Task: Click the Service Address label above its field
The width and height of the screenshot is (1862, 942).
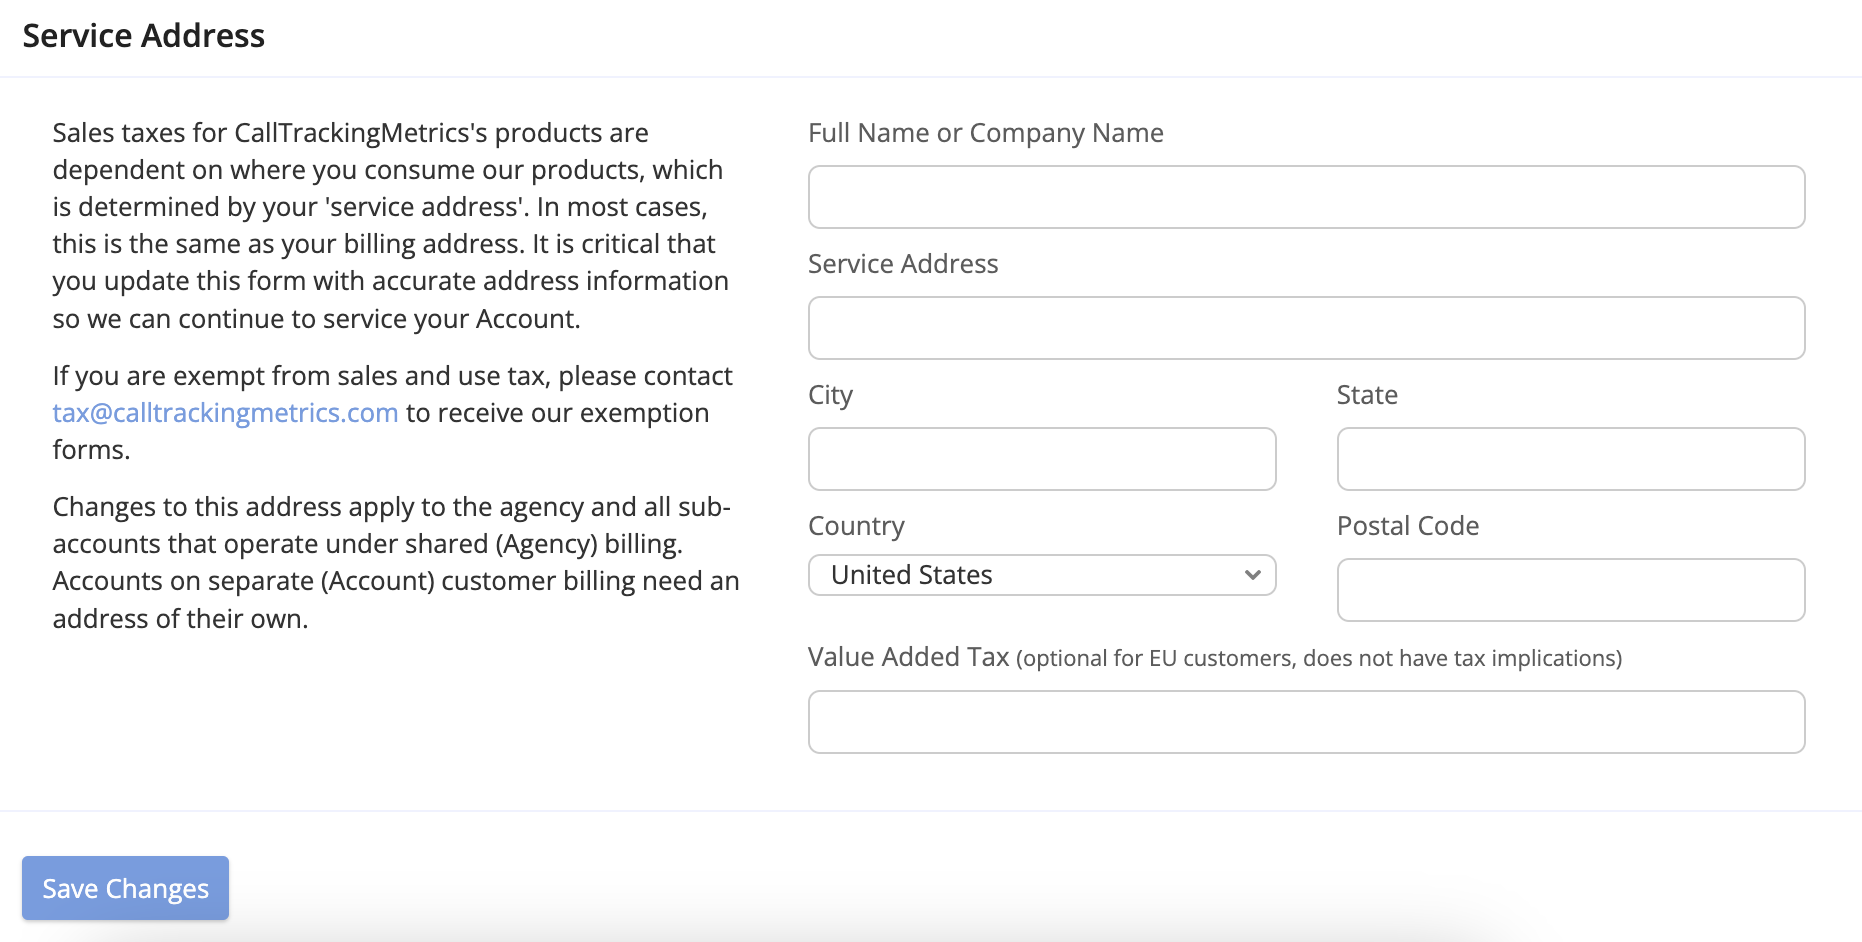Action: (902, 264)
